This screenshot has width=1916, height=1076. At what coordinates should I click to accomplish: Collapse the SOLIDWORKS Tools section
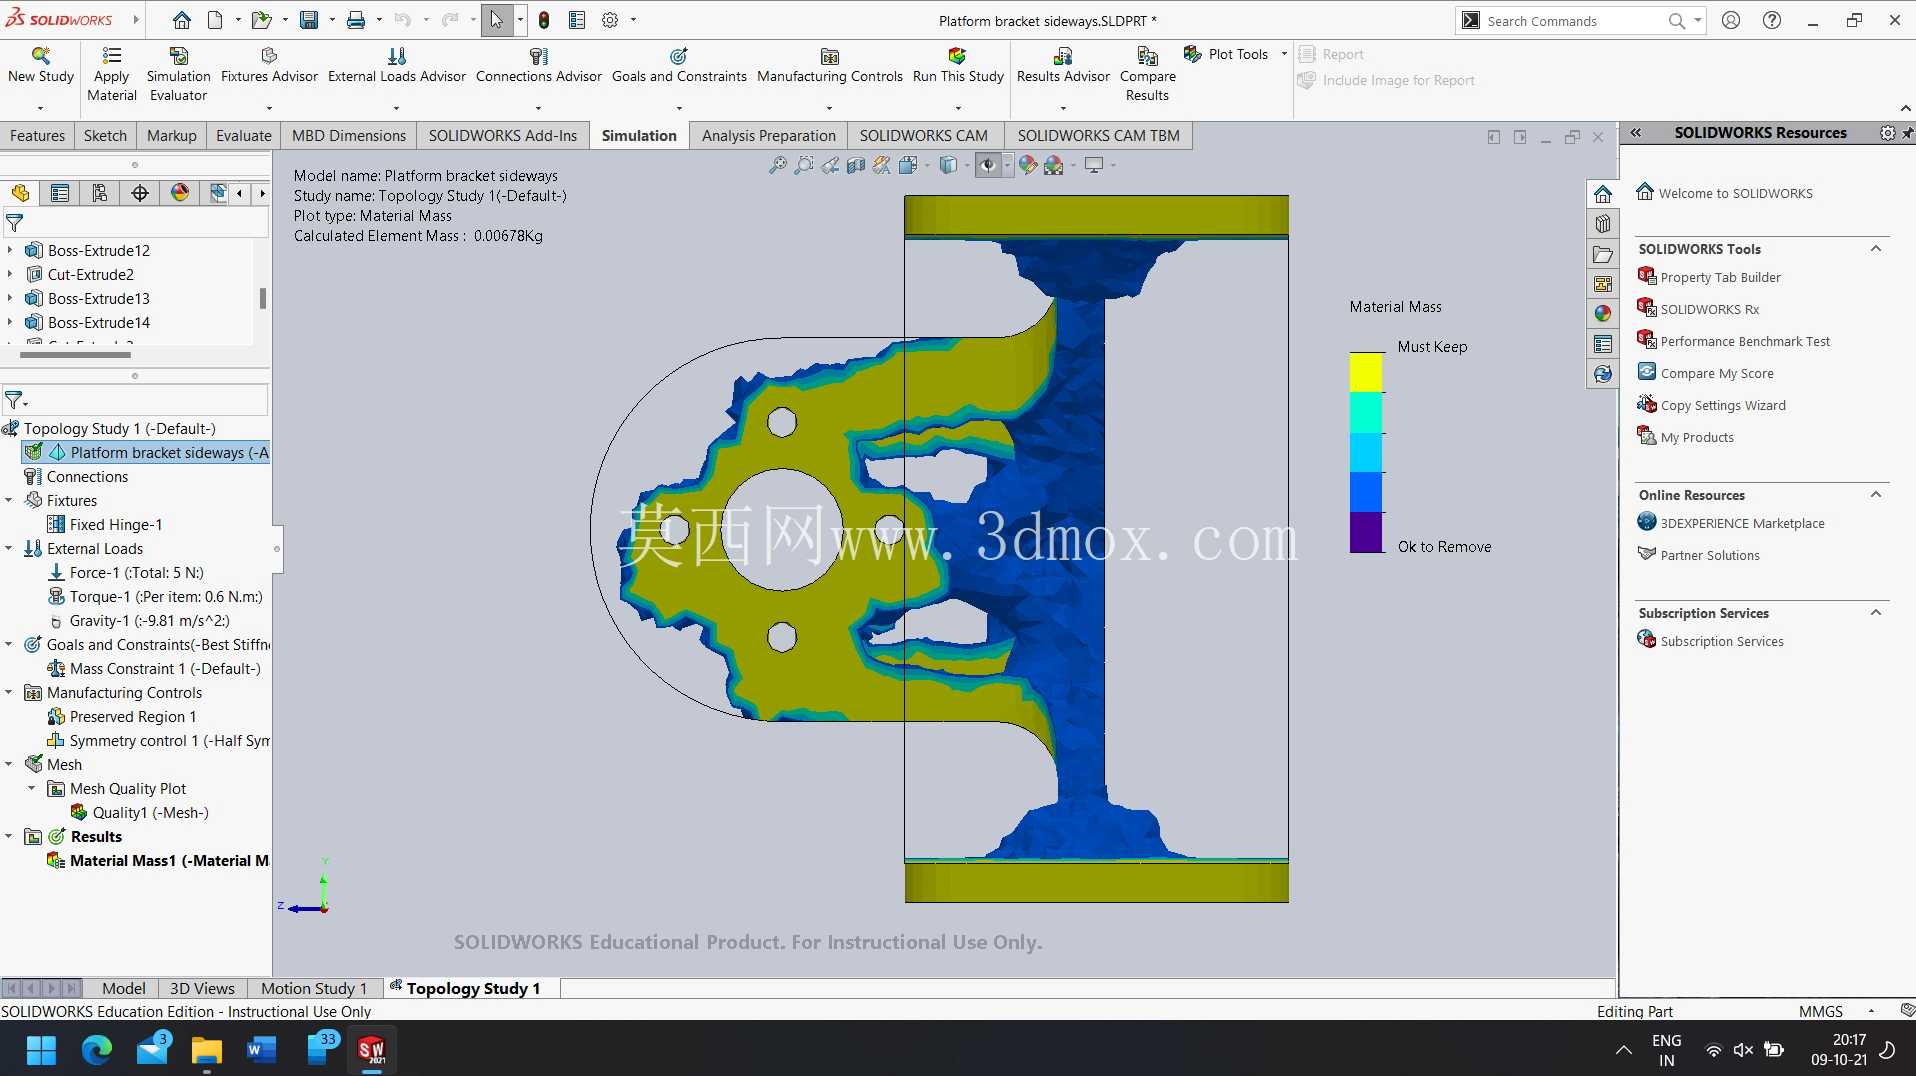[x=1876, y=249]
